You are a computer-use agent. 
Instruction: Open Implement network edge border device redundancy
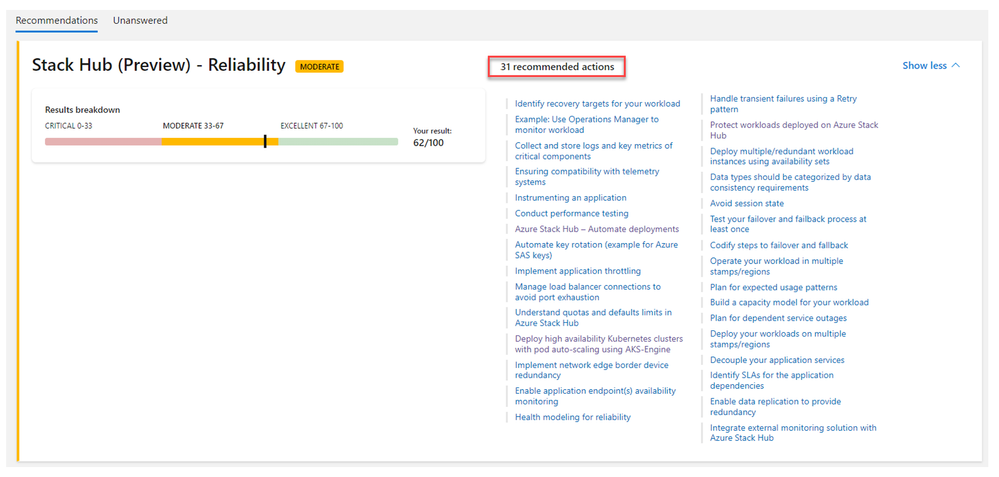(591, 370)
